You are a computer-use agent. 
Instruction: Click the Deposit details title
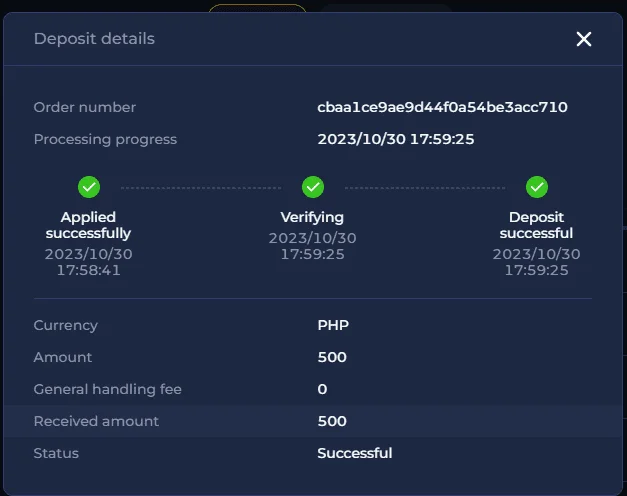coord(94,39)
